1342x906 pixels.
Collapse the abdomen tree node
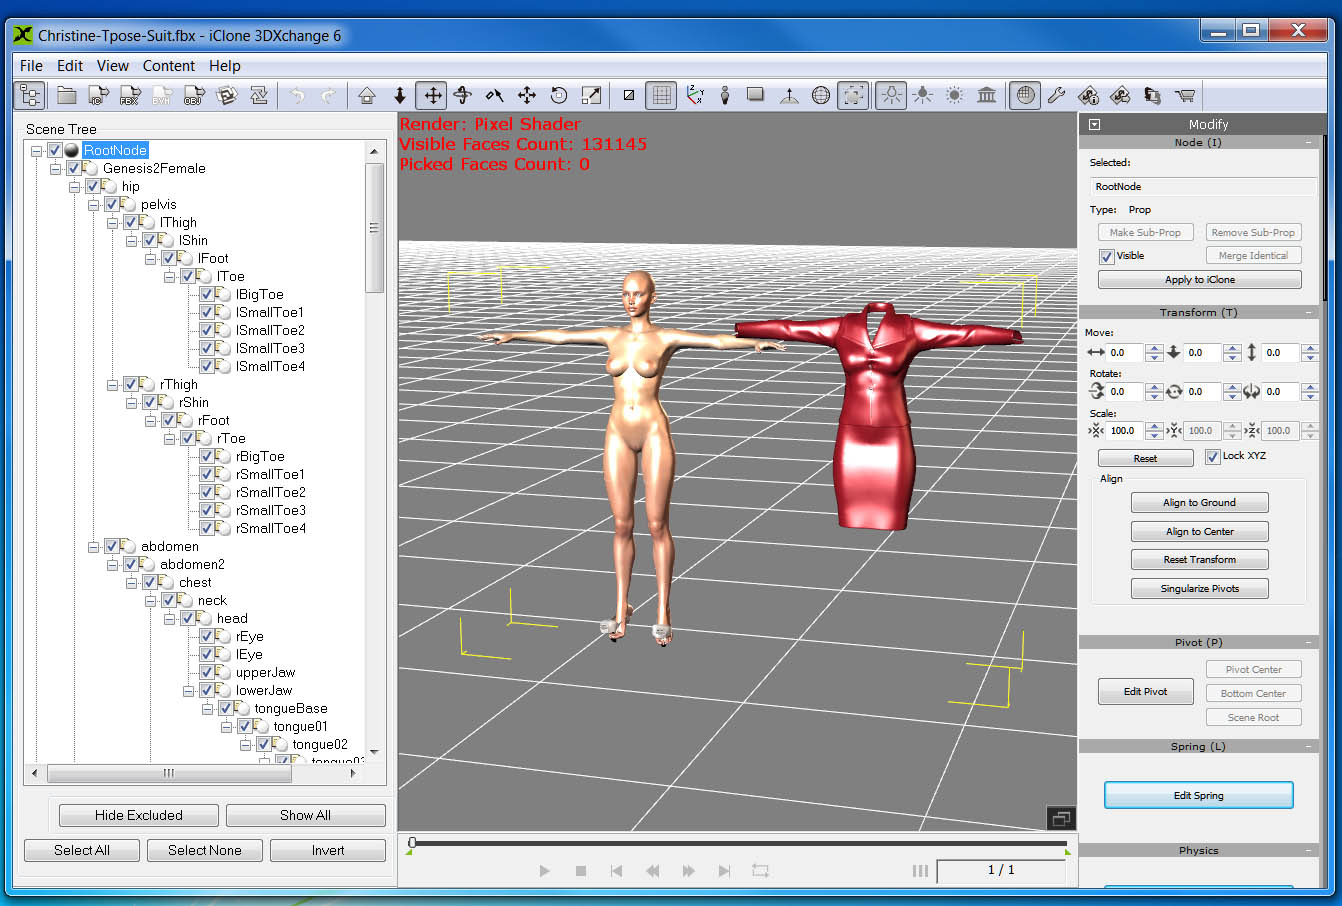point(93,547)
